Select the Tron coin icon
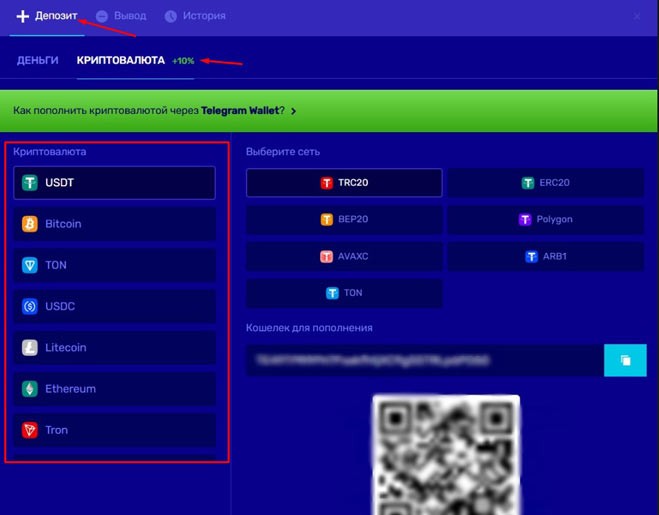This screenshot has width=659, height=515. 30,430
